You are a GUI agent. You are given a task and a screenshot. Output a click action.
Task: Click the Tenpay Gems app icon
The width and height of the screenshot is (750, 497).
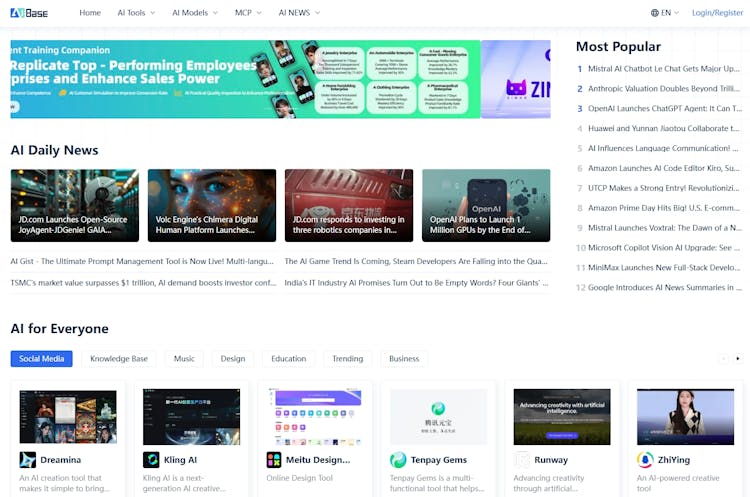pos(398,460)
